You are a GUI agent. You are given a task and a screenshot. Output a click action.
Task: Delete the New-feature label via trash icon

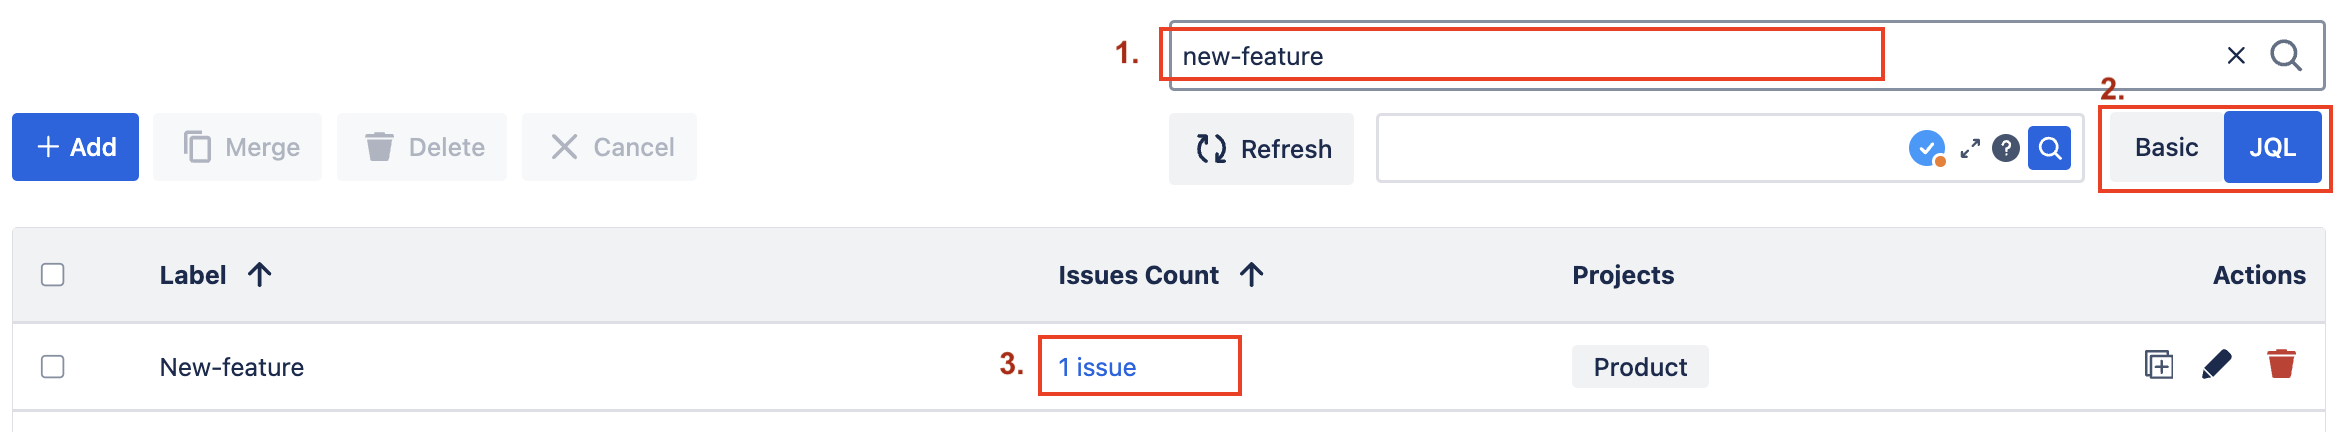2281,364
